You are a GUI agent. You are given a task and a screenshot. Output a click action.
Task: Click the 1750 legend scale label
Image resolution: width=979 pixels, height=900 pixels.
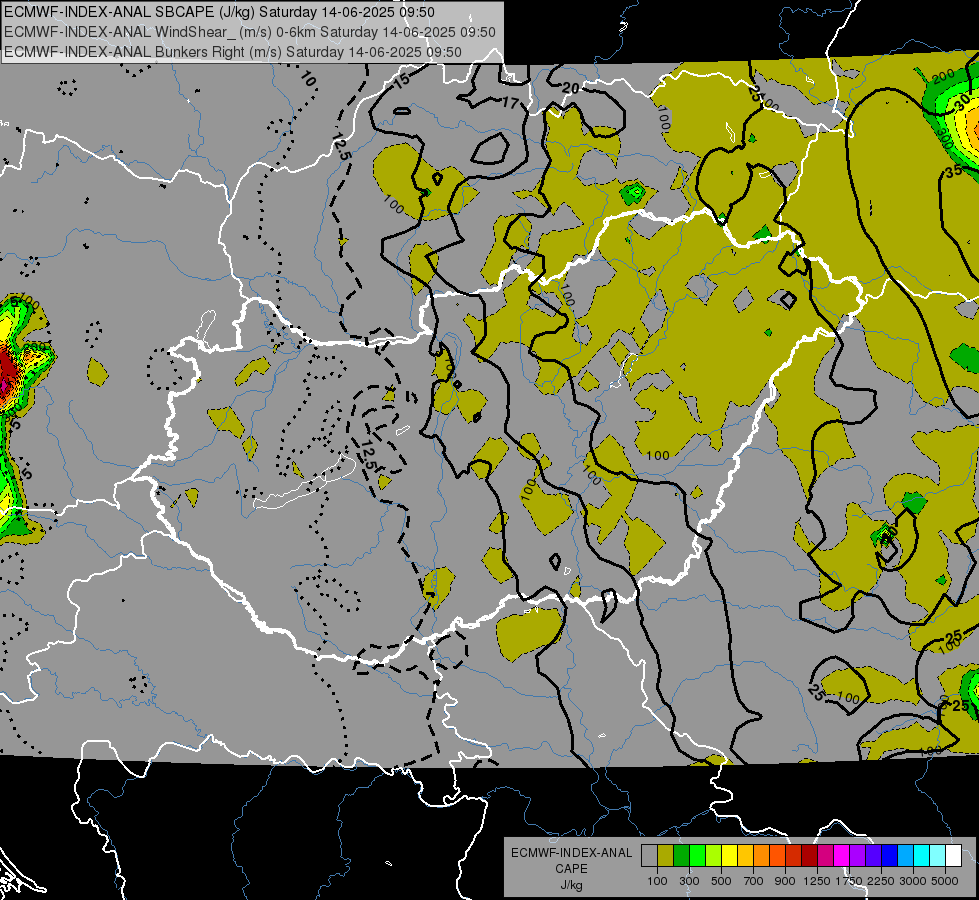click(849, 881)
